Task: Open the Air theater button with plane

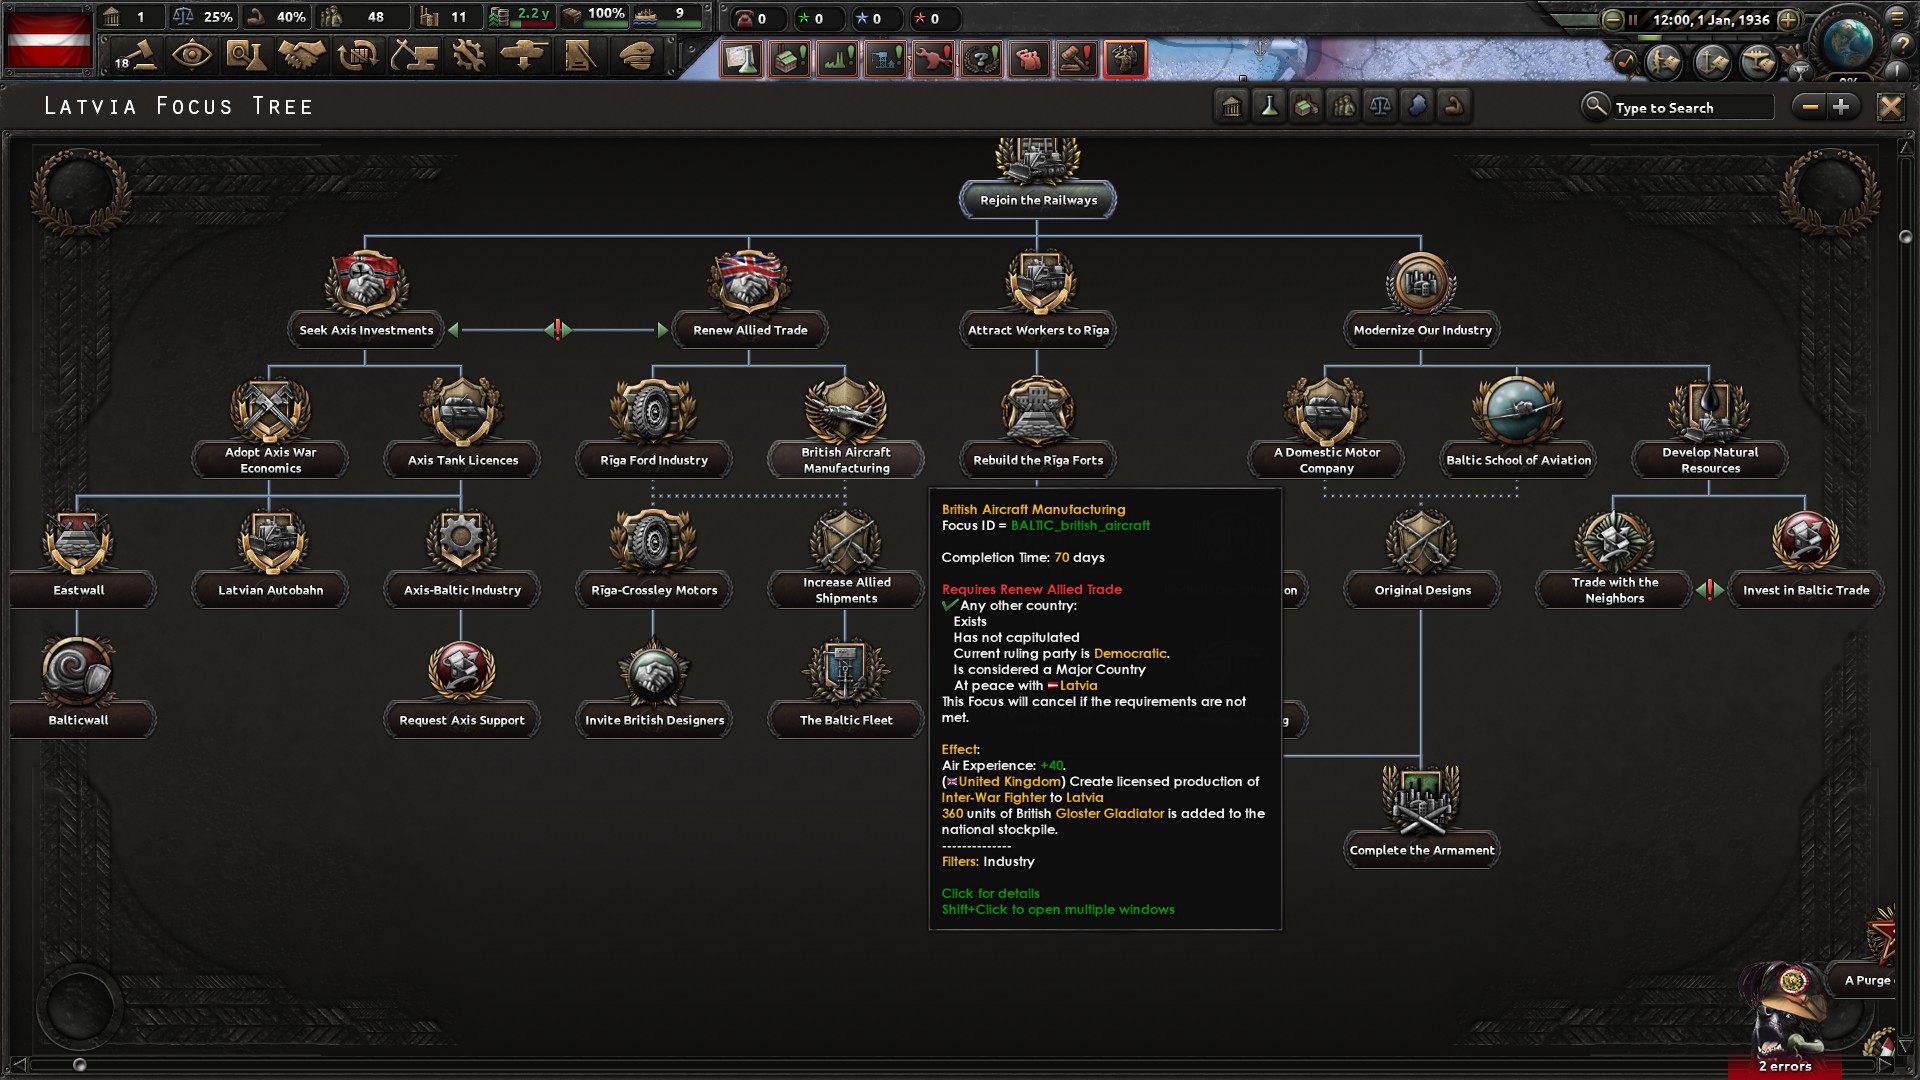Action: point(1758,62)
